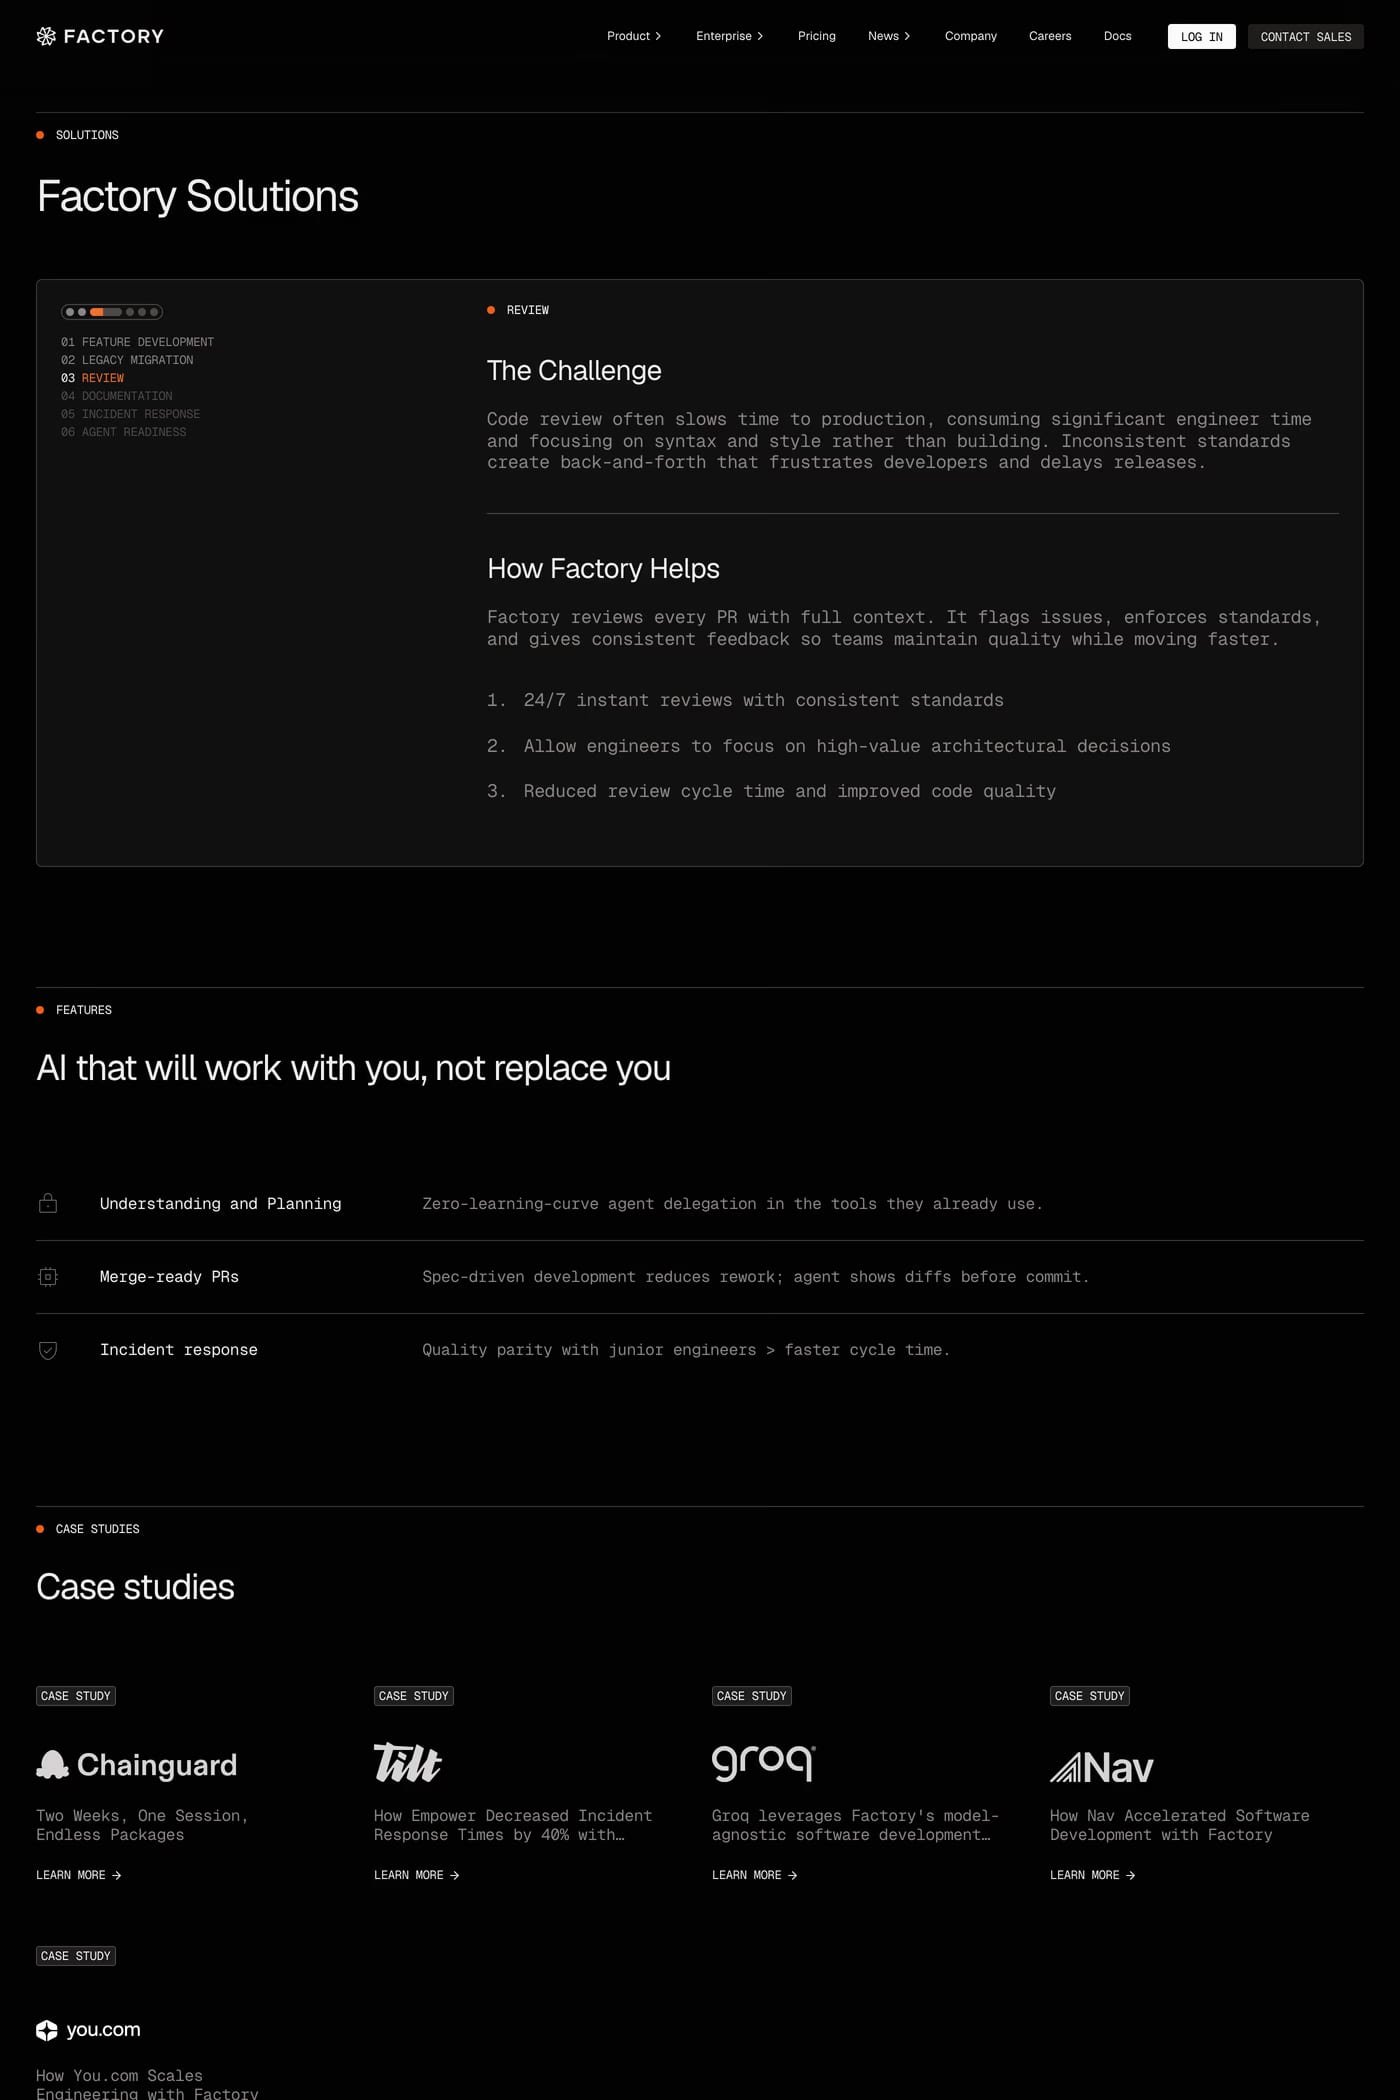Click the Nav logo

tap(1102, 1768)
